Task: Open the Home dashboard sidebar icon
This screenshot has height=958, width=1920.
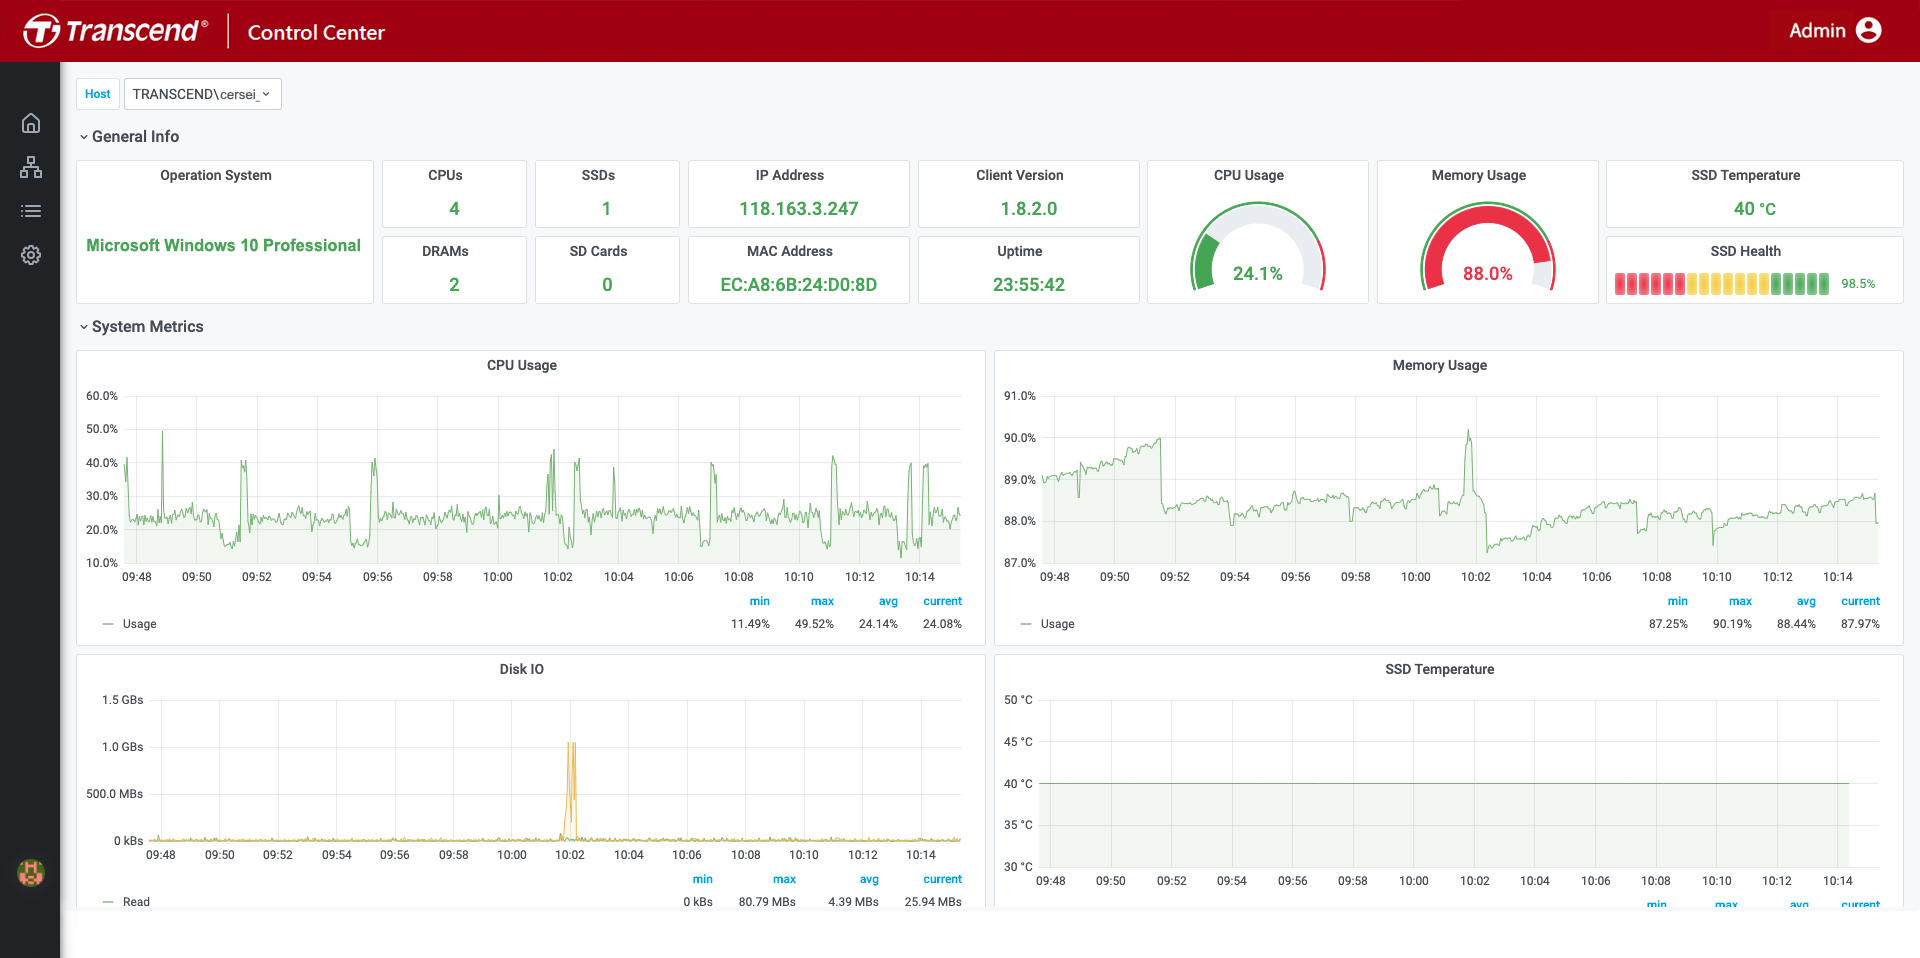Action: [31, 123]
